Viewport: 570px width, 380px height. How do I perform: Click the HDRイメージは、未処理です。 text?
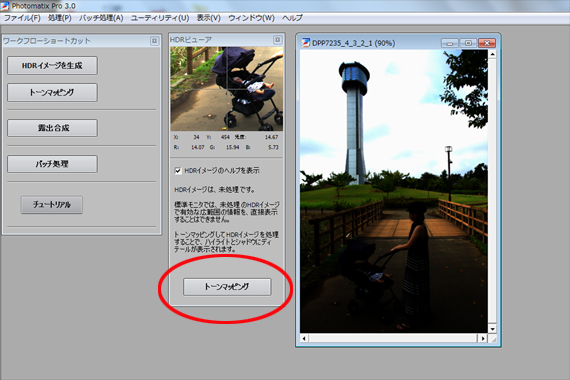pyautogui.click(x=215, y=189)
